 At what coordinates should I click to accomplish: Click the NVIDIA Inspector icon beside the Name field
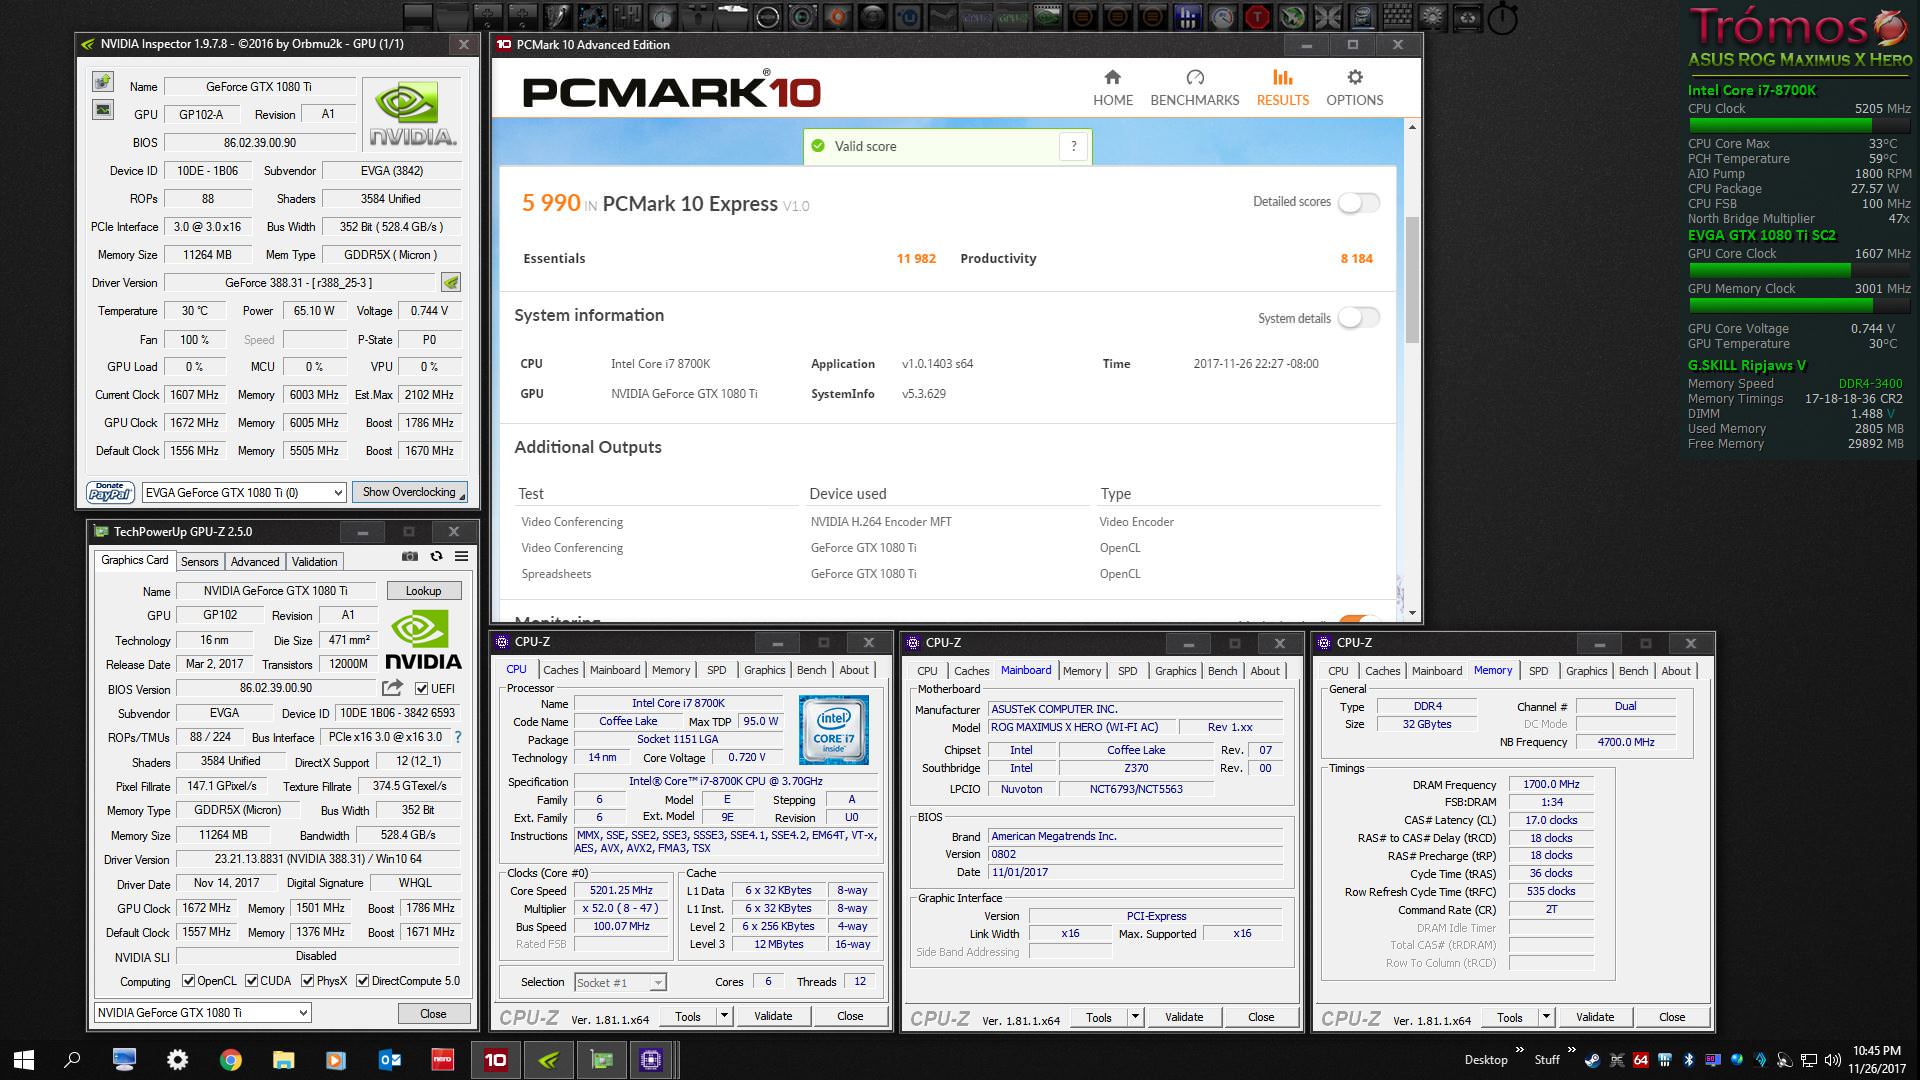102,82
